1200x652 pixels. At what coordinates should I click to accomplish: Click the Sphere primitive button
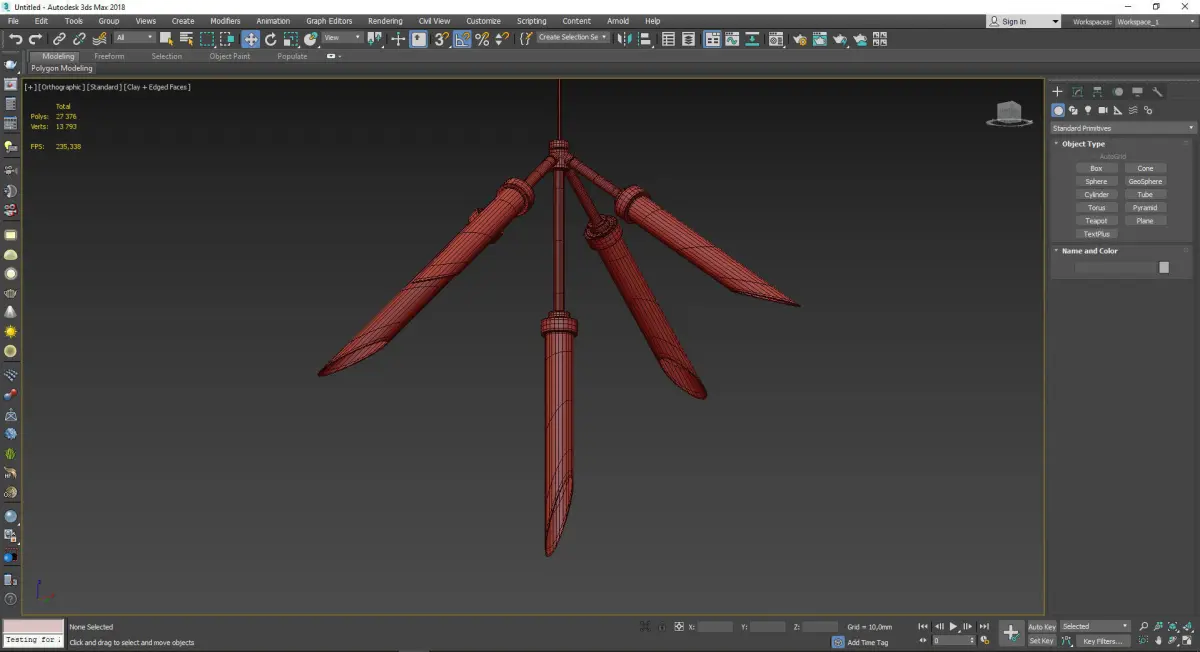(x=1096, y=181)
